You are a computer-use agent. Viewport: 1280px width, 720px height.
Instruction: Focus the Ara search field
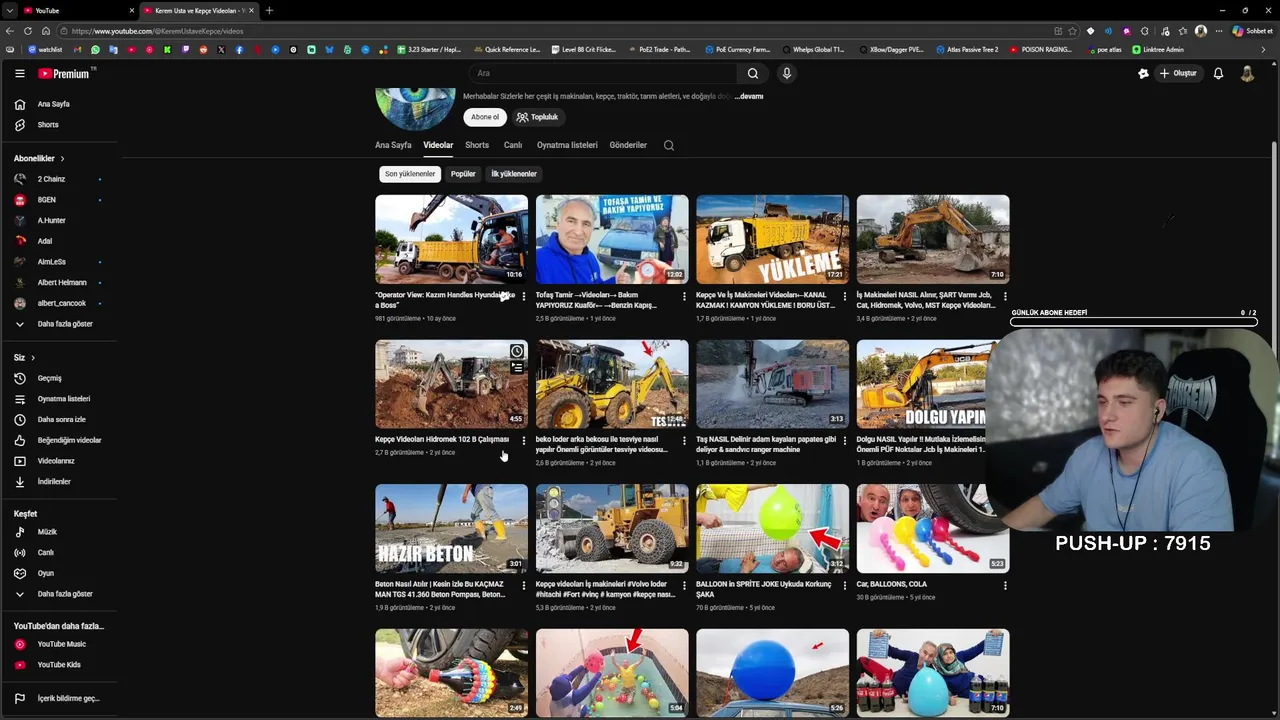click(603, 73)
